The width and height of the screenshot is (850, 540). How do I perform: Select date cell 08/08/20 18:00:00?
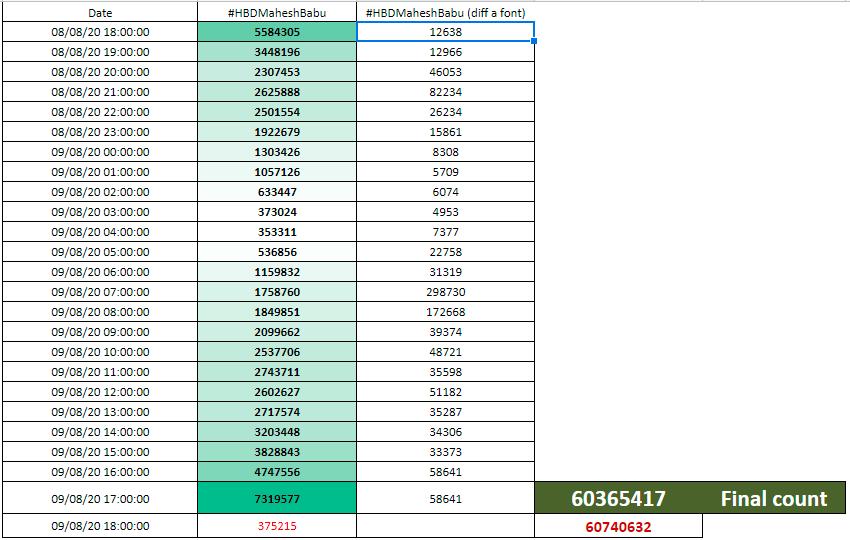(x=100, y=32)
